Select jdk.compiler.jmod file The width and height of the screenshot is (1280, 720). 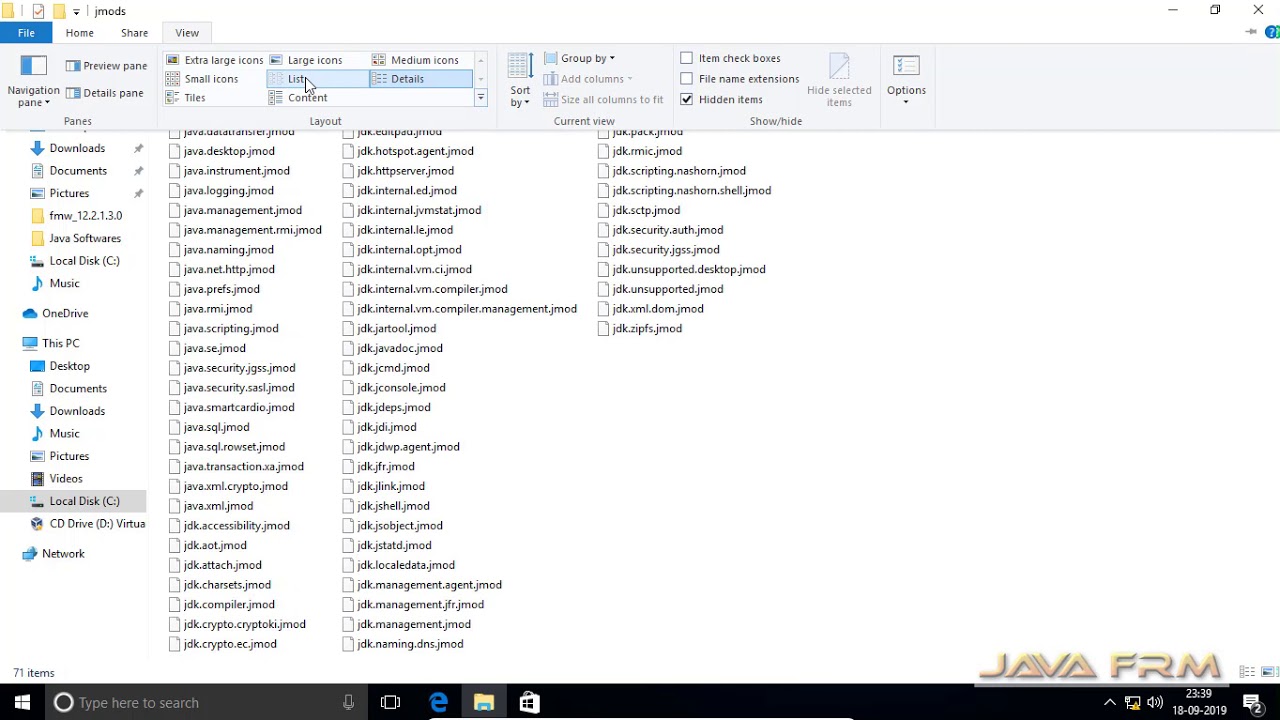pyautogui.click(x=229, y=605)
